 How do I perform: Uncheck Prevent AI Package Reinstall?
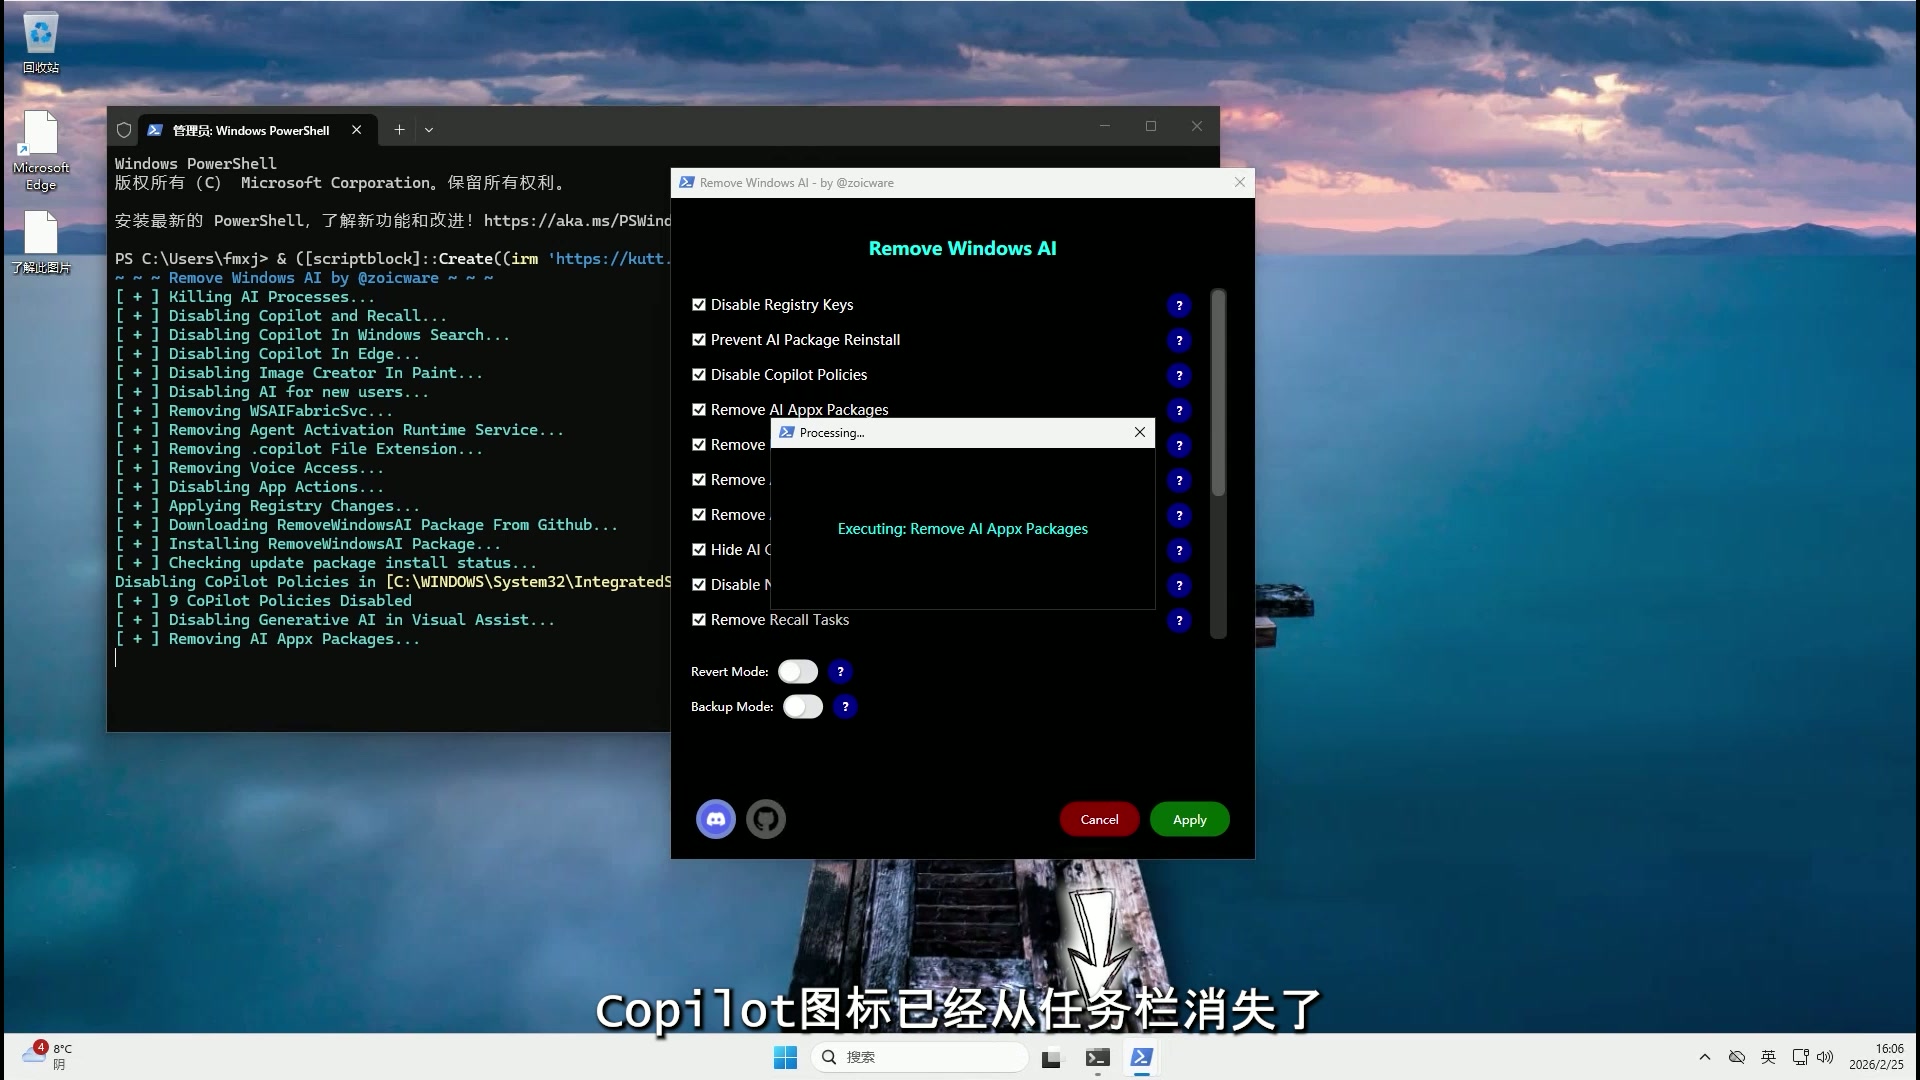[699, 340]
